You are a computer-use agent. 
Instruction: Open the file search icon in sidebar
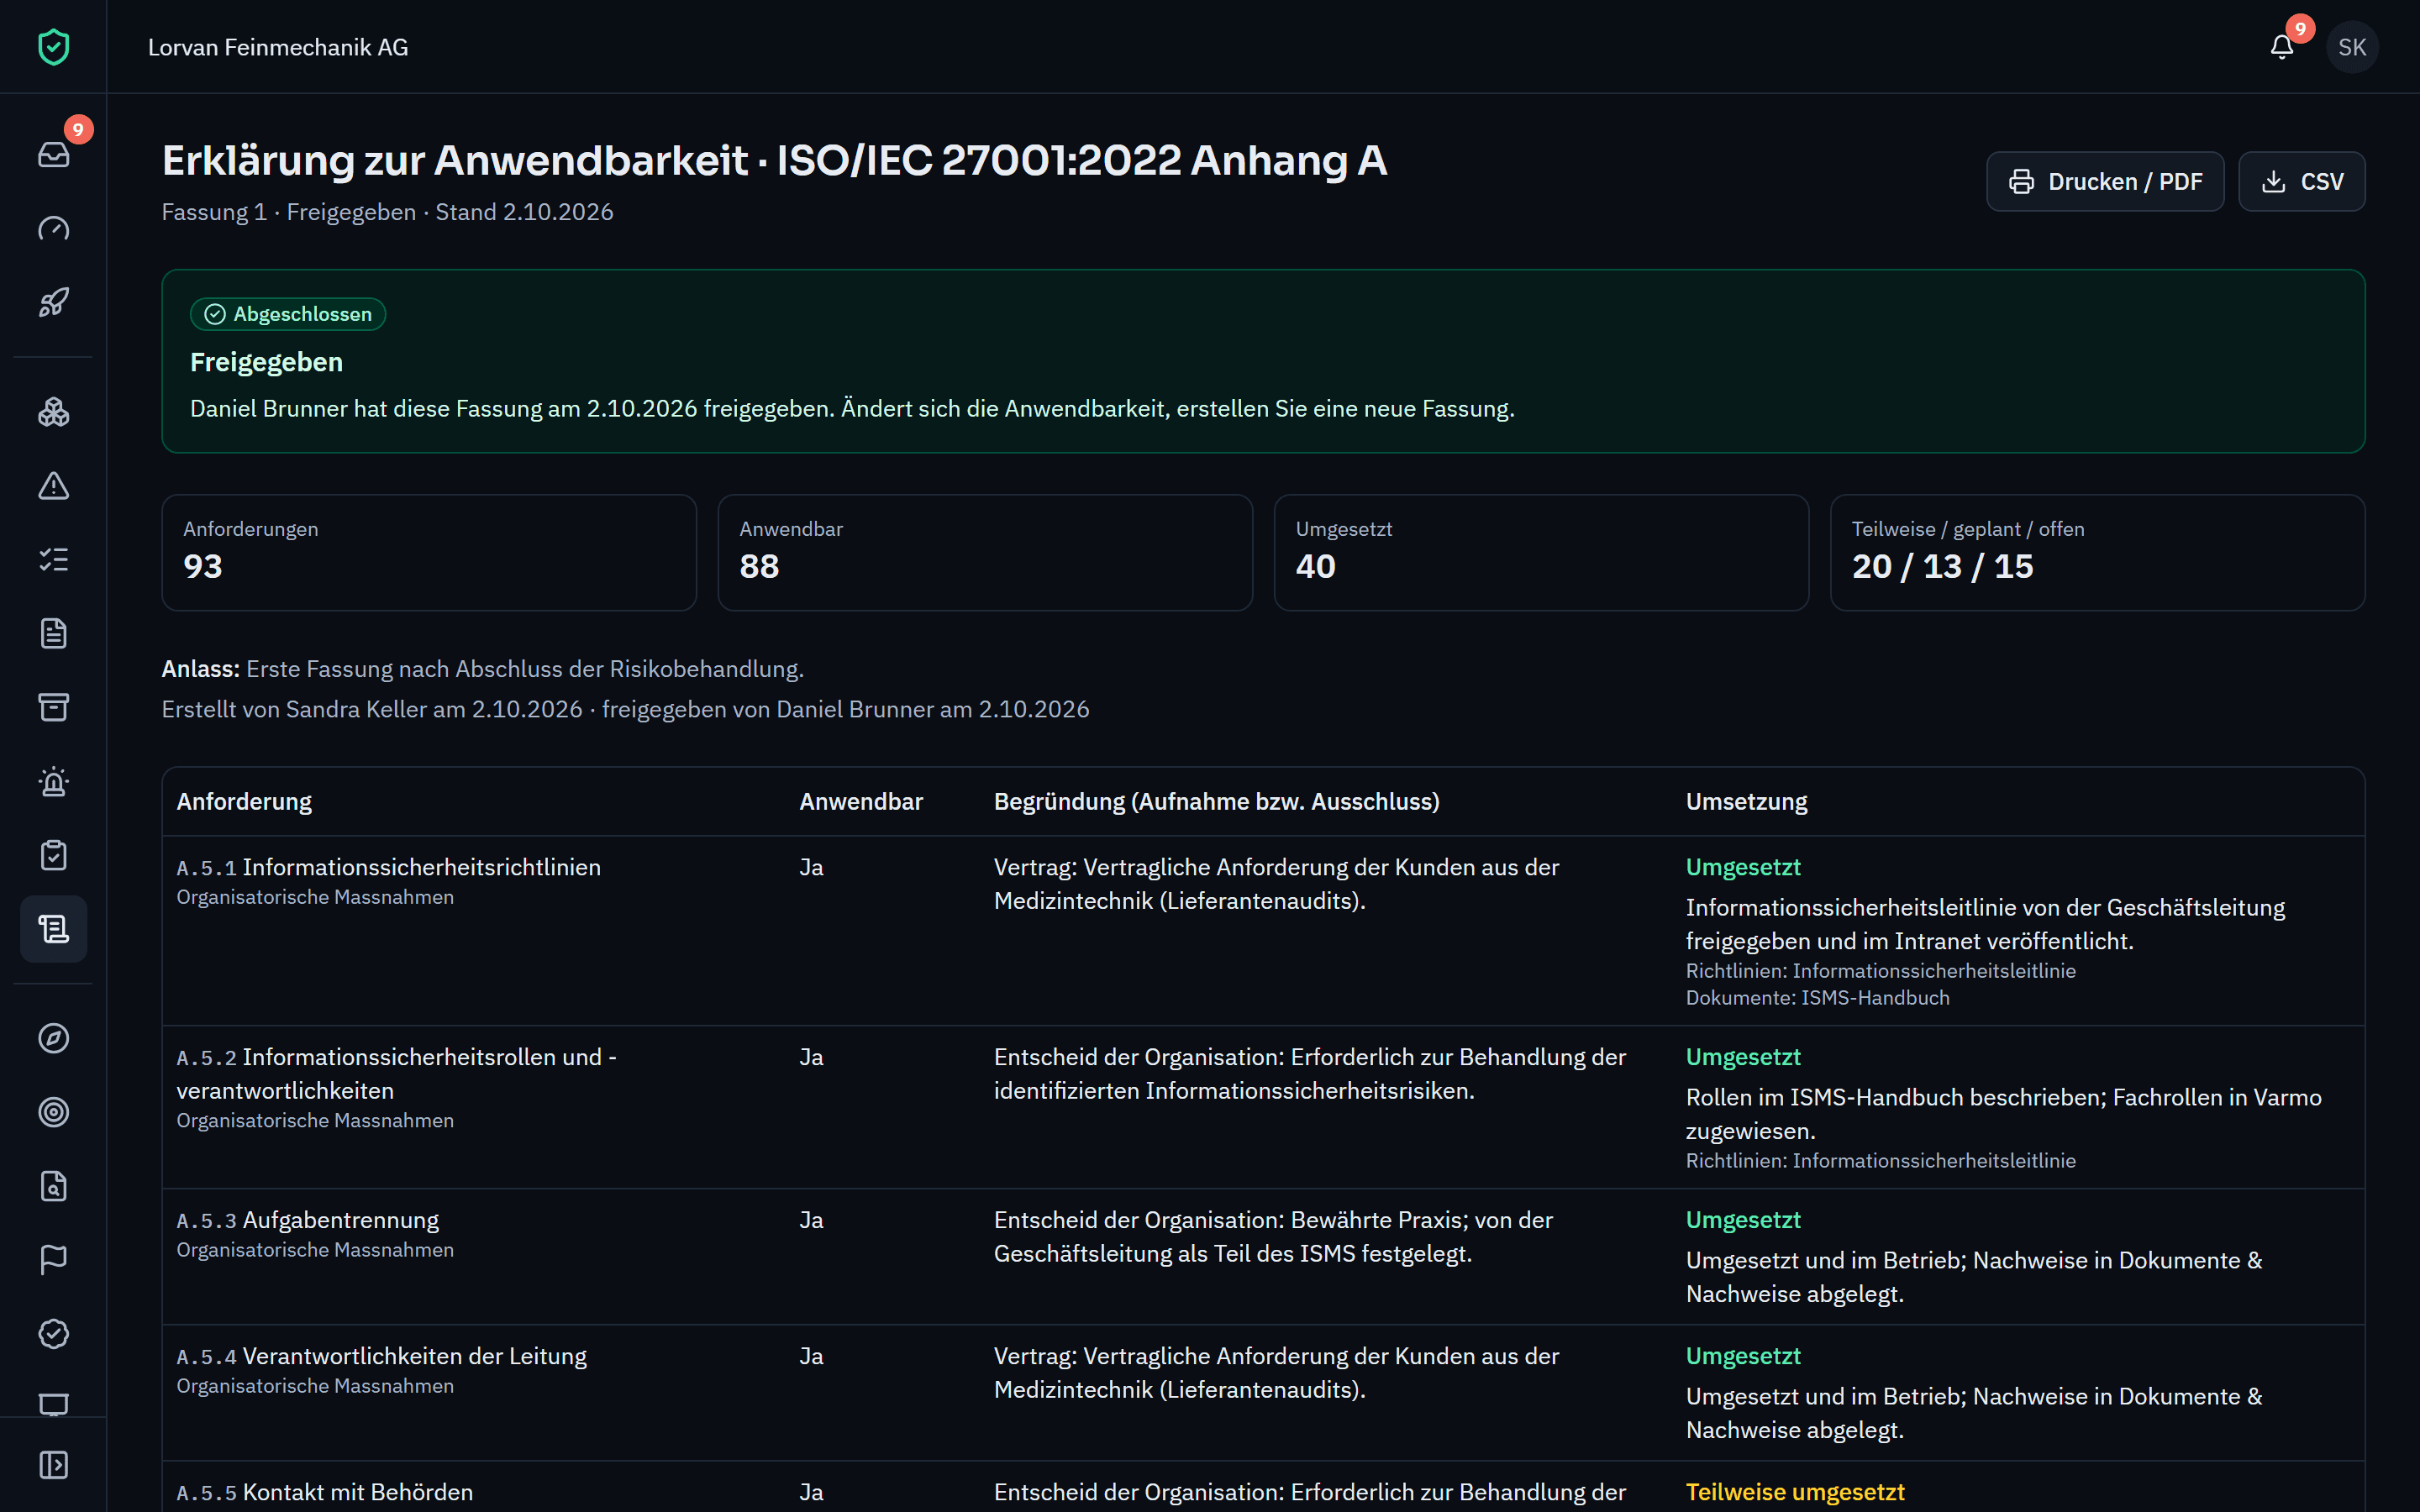[53, 1187]
